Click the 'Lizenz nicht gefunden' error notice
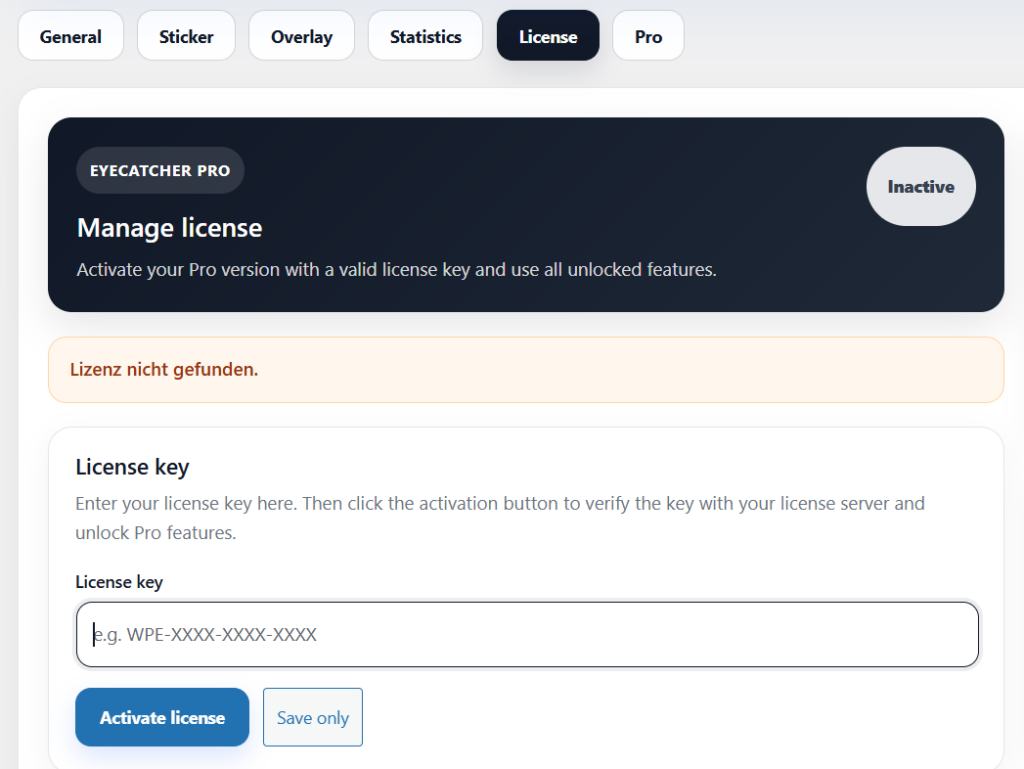The image size is (1024, 769). point(164,370)
